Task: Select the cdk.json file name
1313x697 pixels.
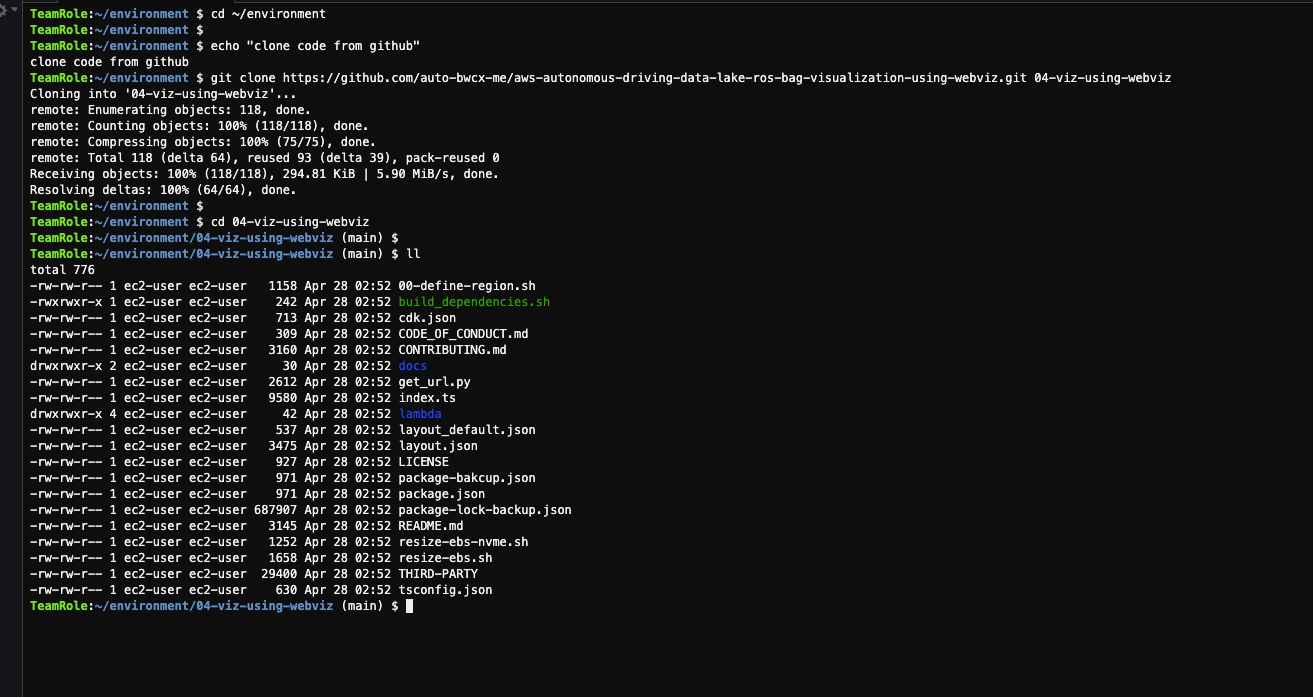Action: point(426,318)
